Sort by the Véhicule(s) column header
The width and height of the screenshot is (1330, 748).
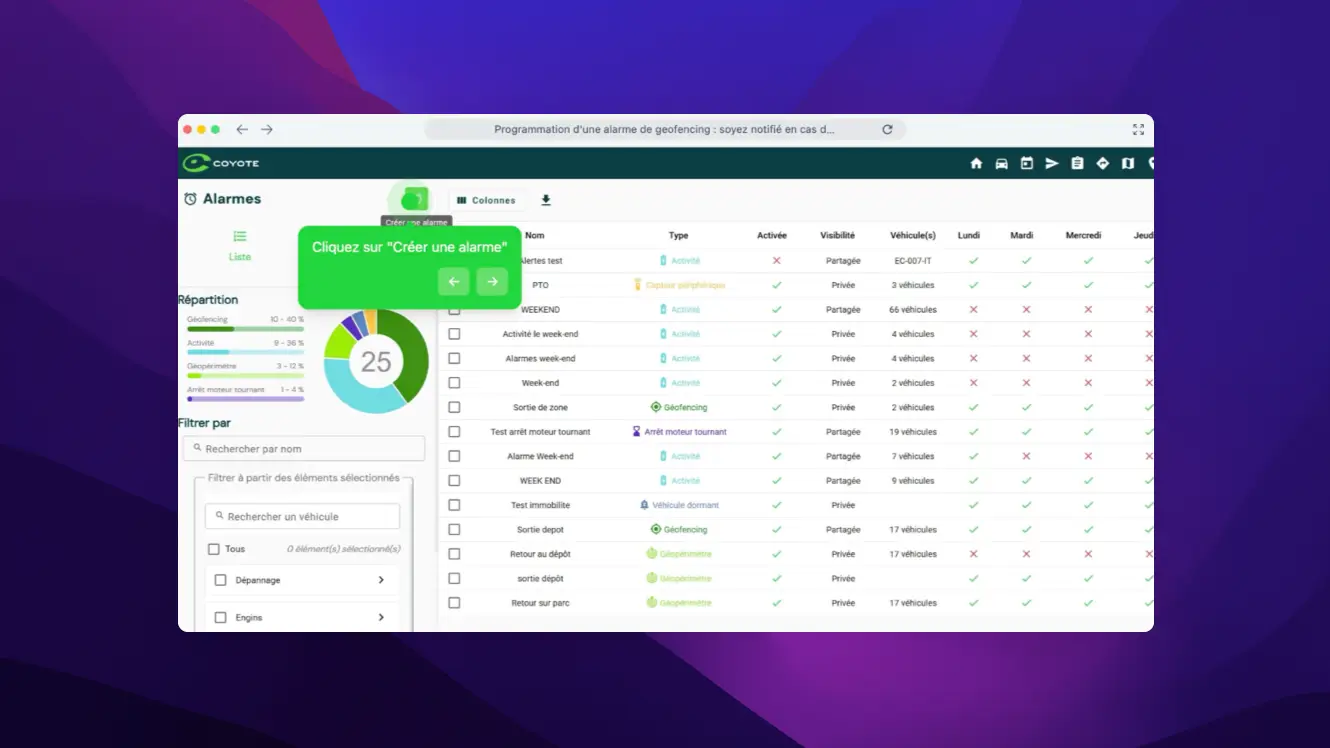pos(913,236)
